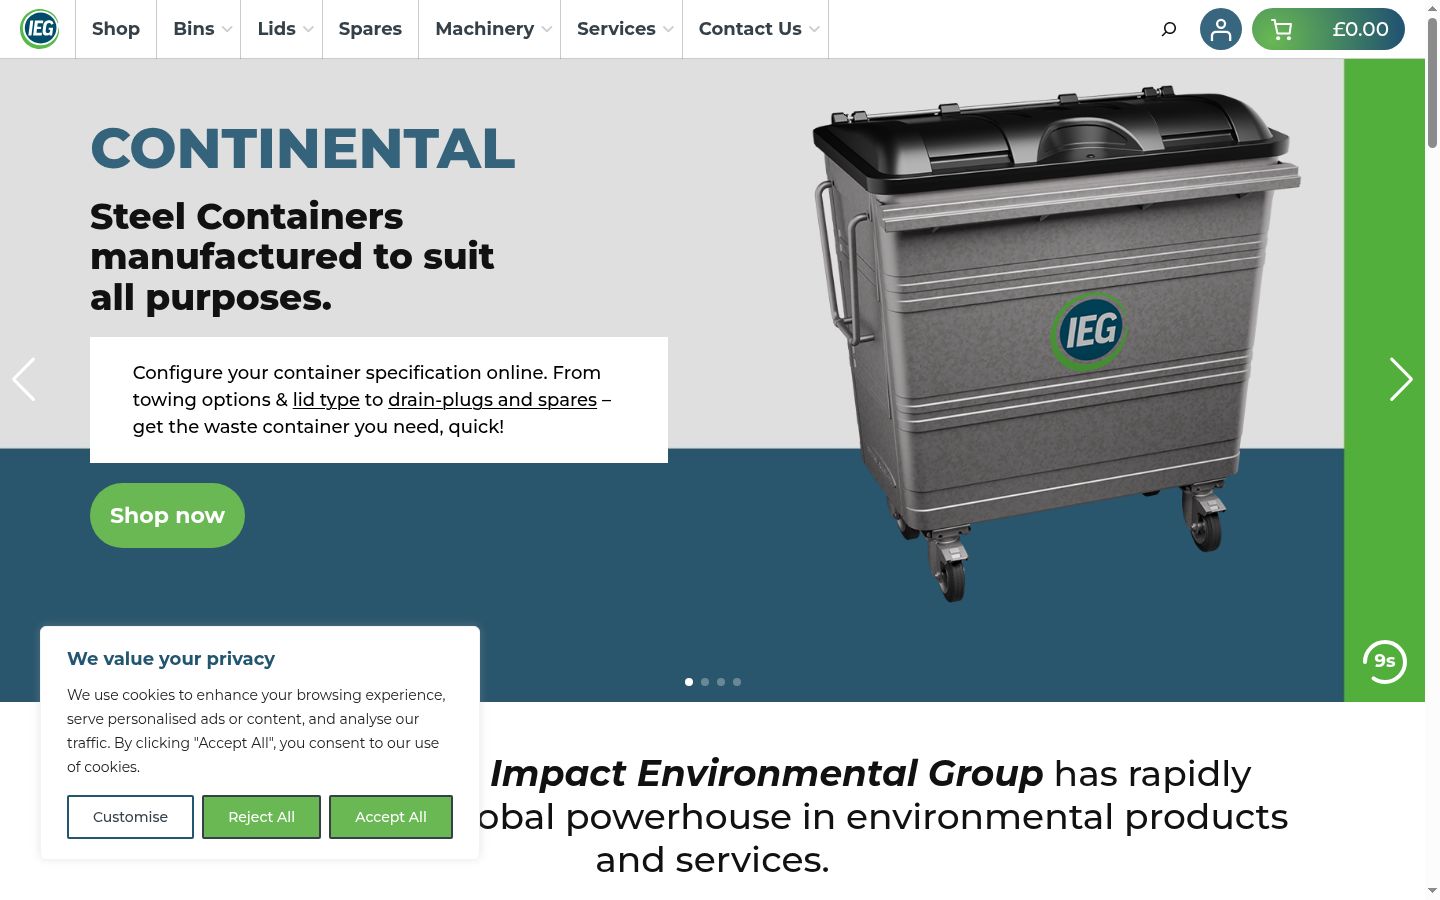This screenshot has height=900, width=1440.
Task: Follow the drain-plugs and spares link
Action: [492, 400]
